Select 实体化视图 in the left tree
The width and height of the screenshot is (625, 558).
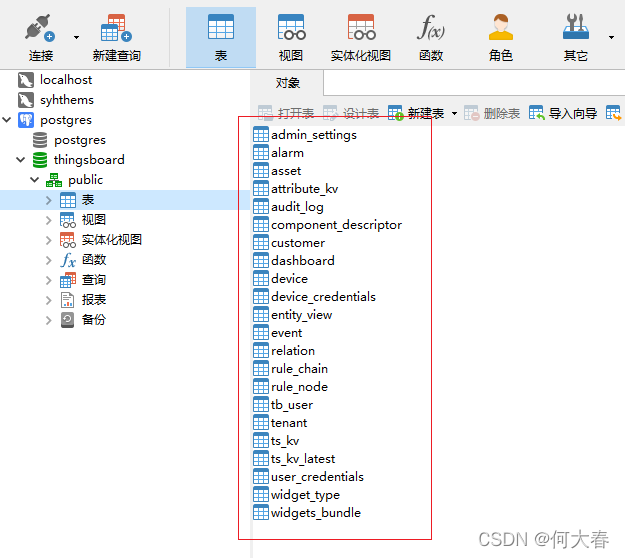(112, 240)
